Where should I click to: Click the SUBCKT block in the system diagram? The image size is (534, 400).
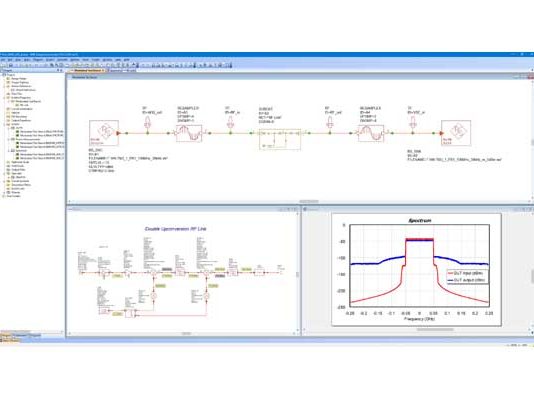click(x=280, y=139)
